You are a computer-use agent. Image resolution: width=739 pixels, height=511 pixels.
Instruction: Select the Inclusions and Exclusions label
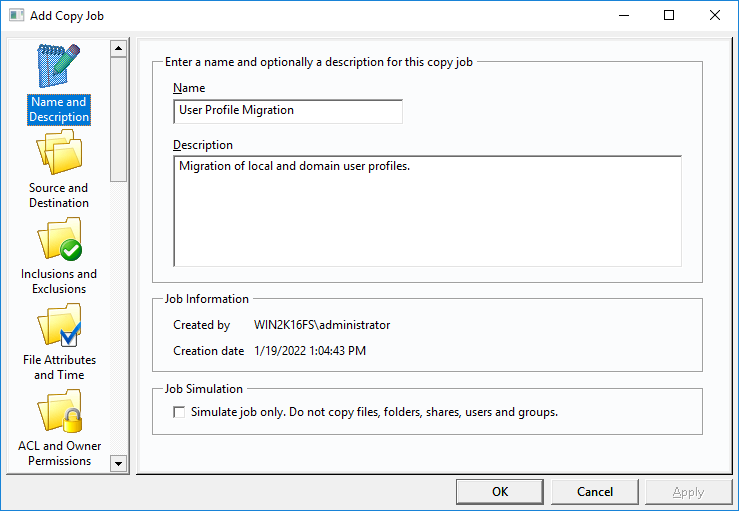pyautogui.click(x=59, y=281)
